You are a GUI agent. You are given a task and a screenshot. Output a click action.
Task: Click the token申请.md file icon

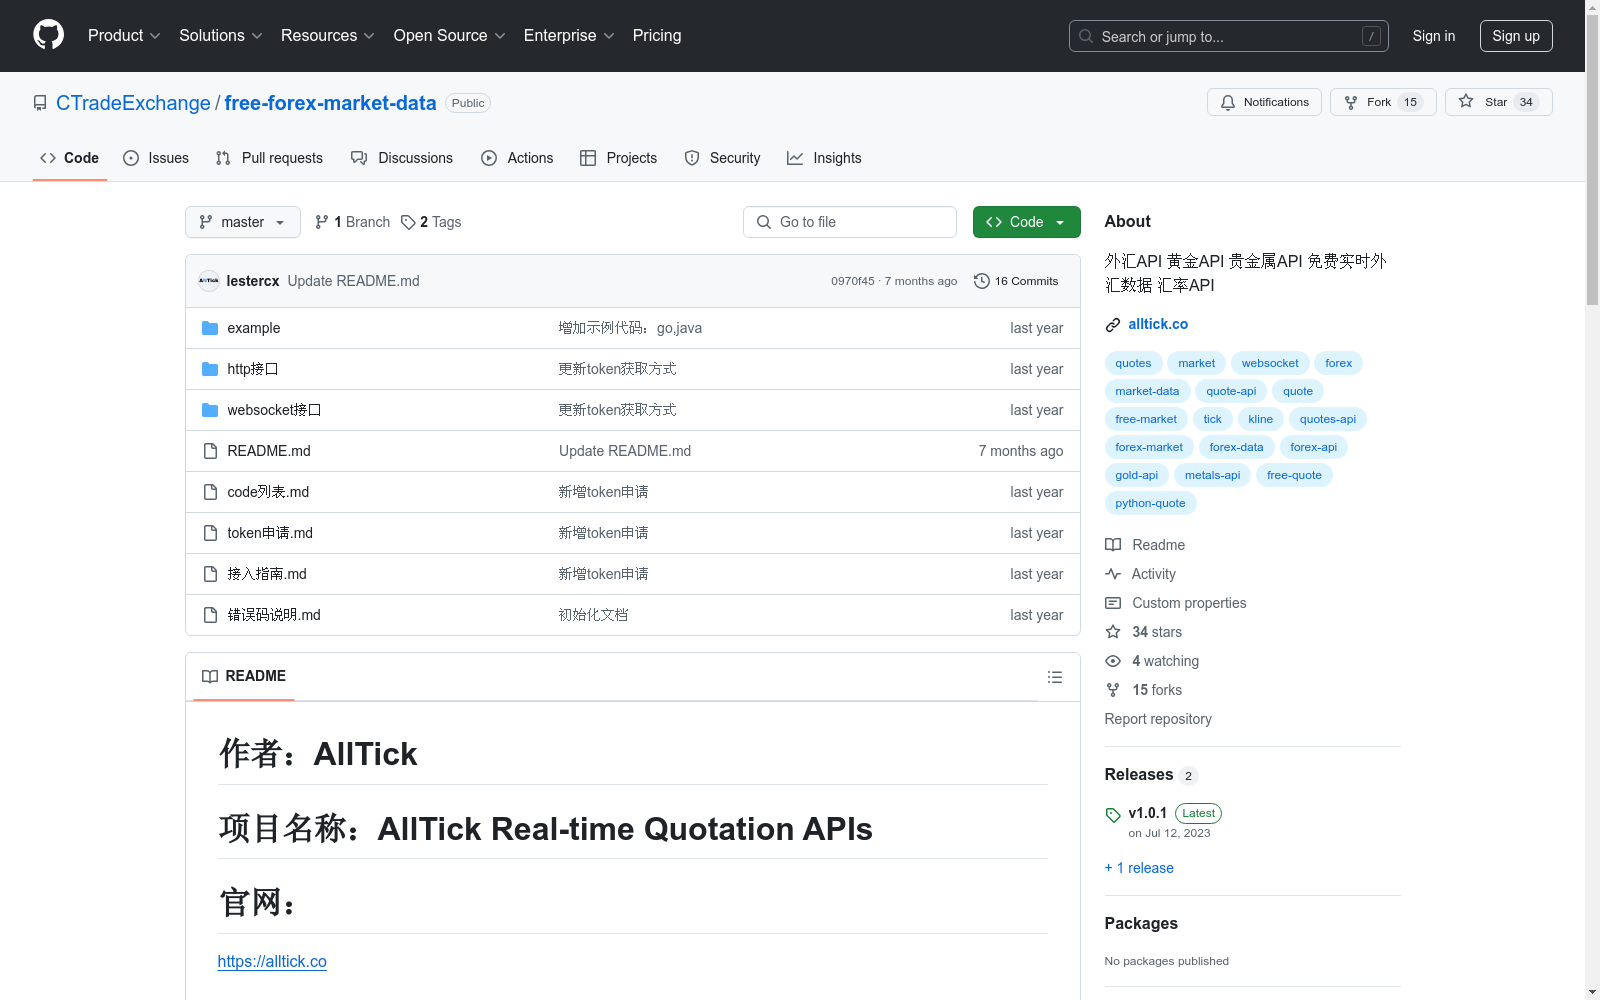(x=210, y=533)
